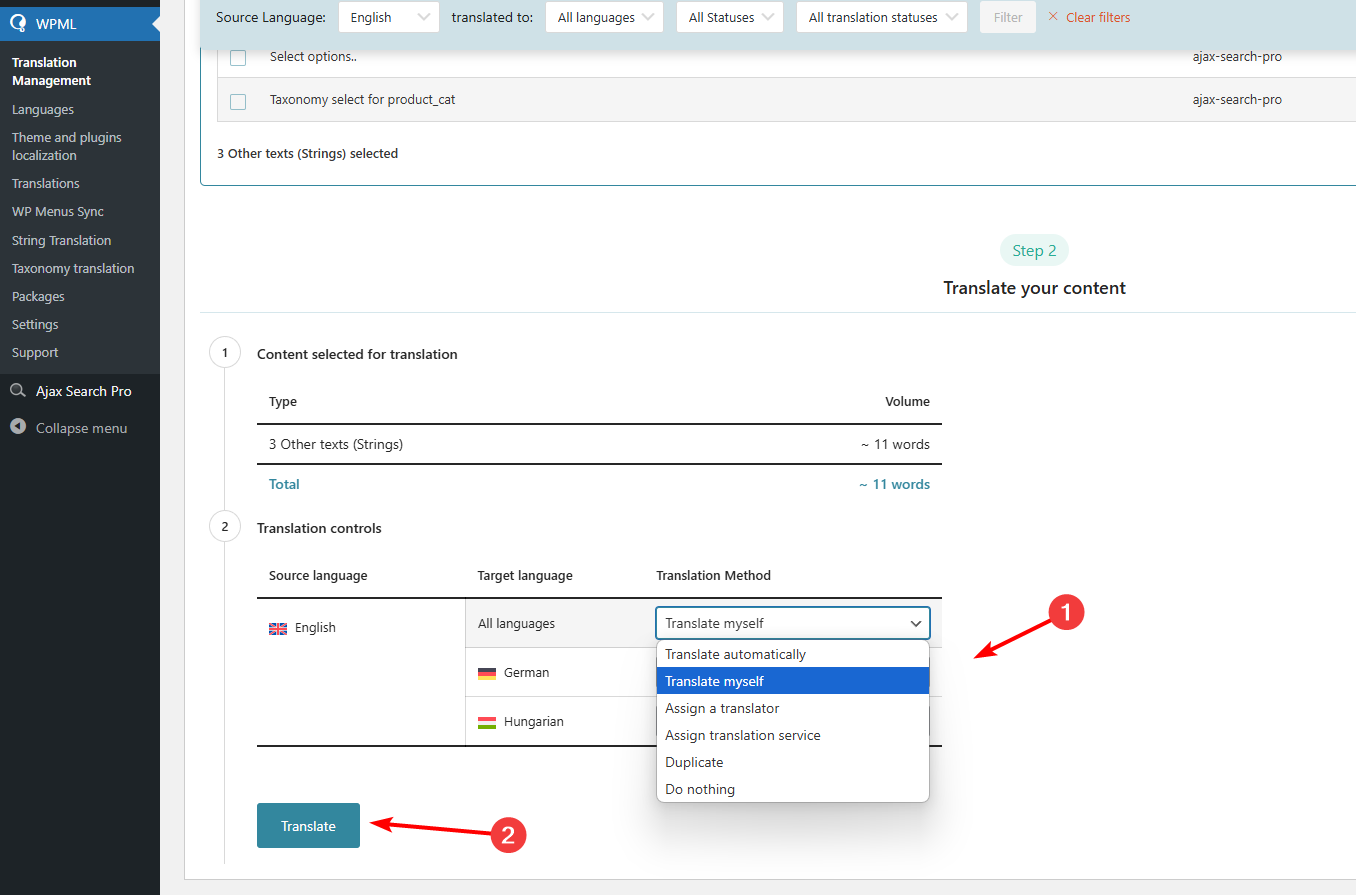Choose 'Translate automatically' from the method list
This screenshot has height=895, width=1356.
coord(735,654)
